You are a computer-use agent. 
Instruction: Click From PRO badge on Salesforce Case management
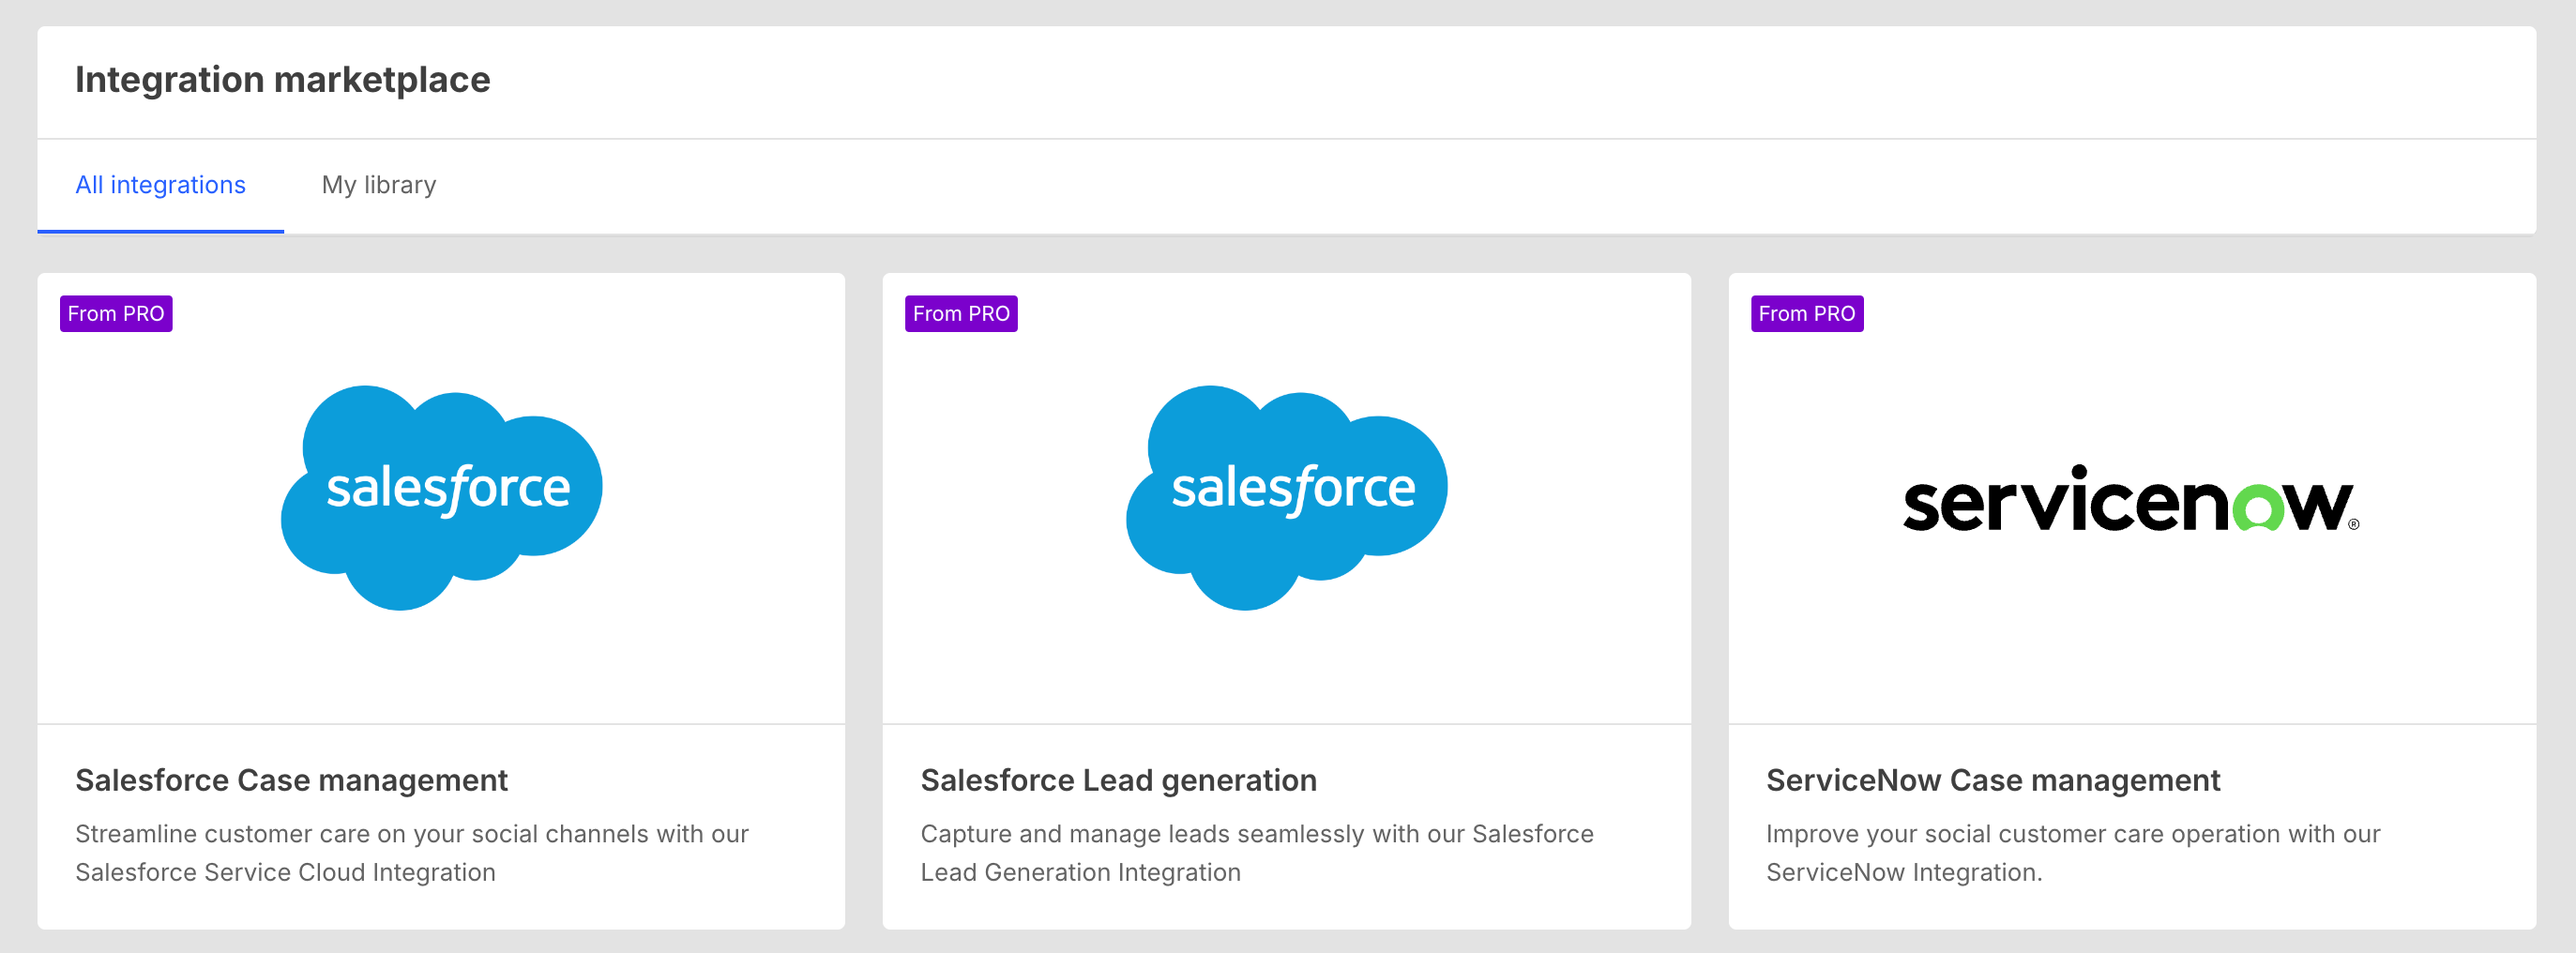[116, 314]
